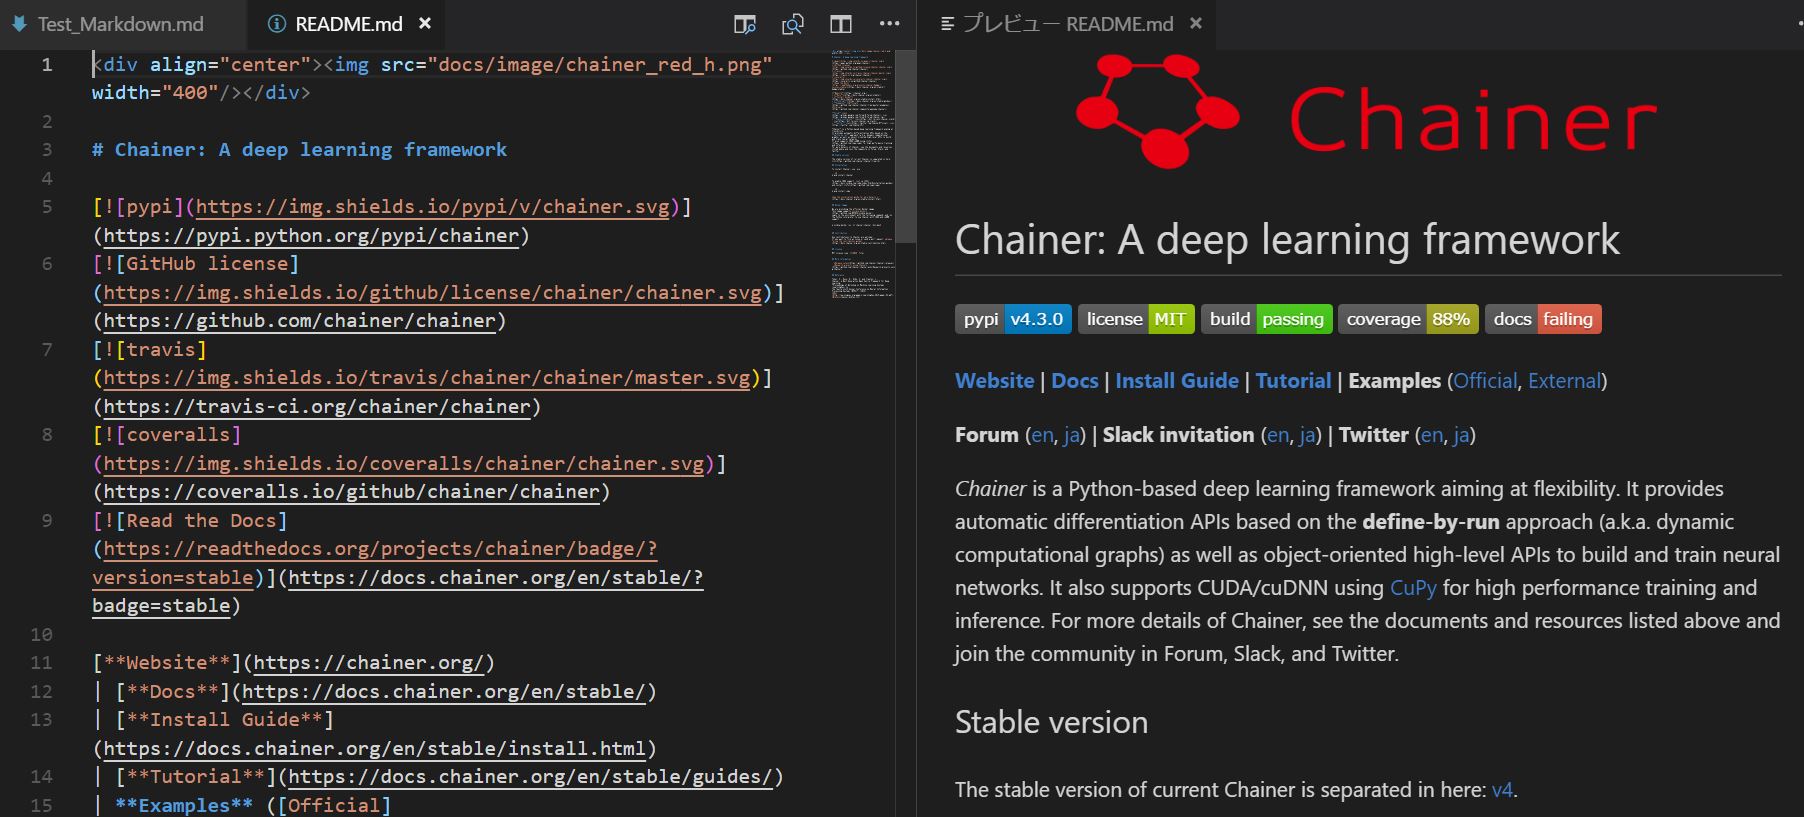Open the Install Guide link
Viewport: 1804px width, 817px height.
[x=1177, y=381]
